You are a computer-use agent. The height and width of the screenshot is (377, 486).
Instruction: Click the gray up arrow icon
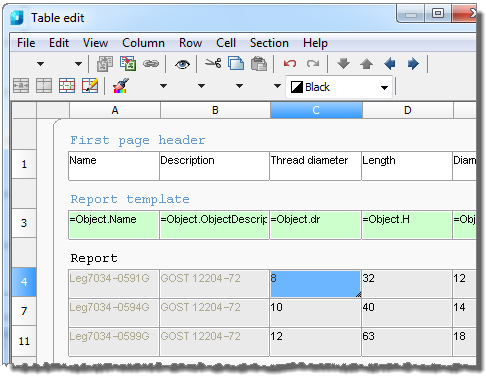click(x=366, y=63)
